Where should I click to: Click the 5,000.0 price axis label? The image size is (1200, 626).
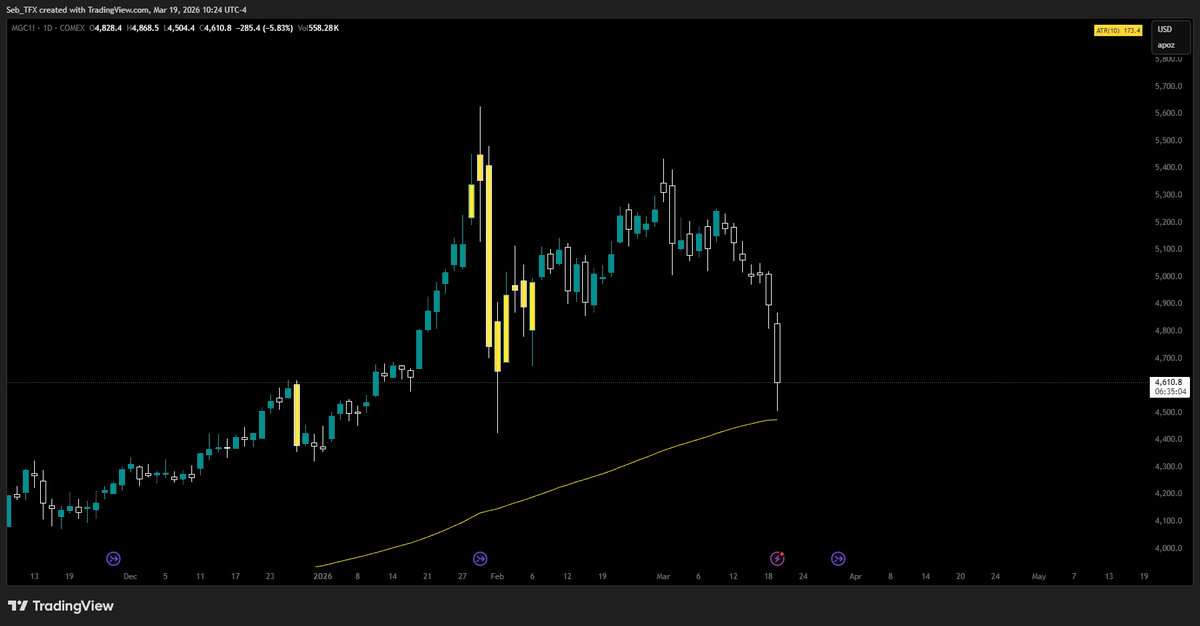tap(1170, 276)
